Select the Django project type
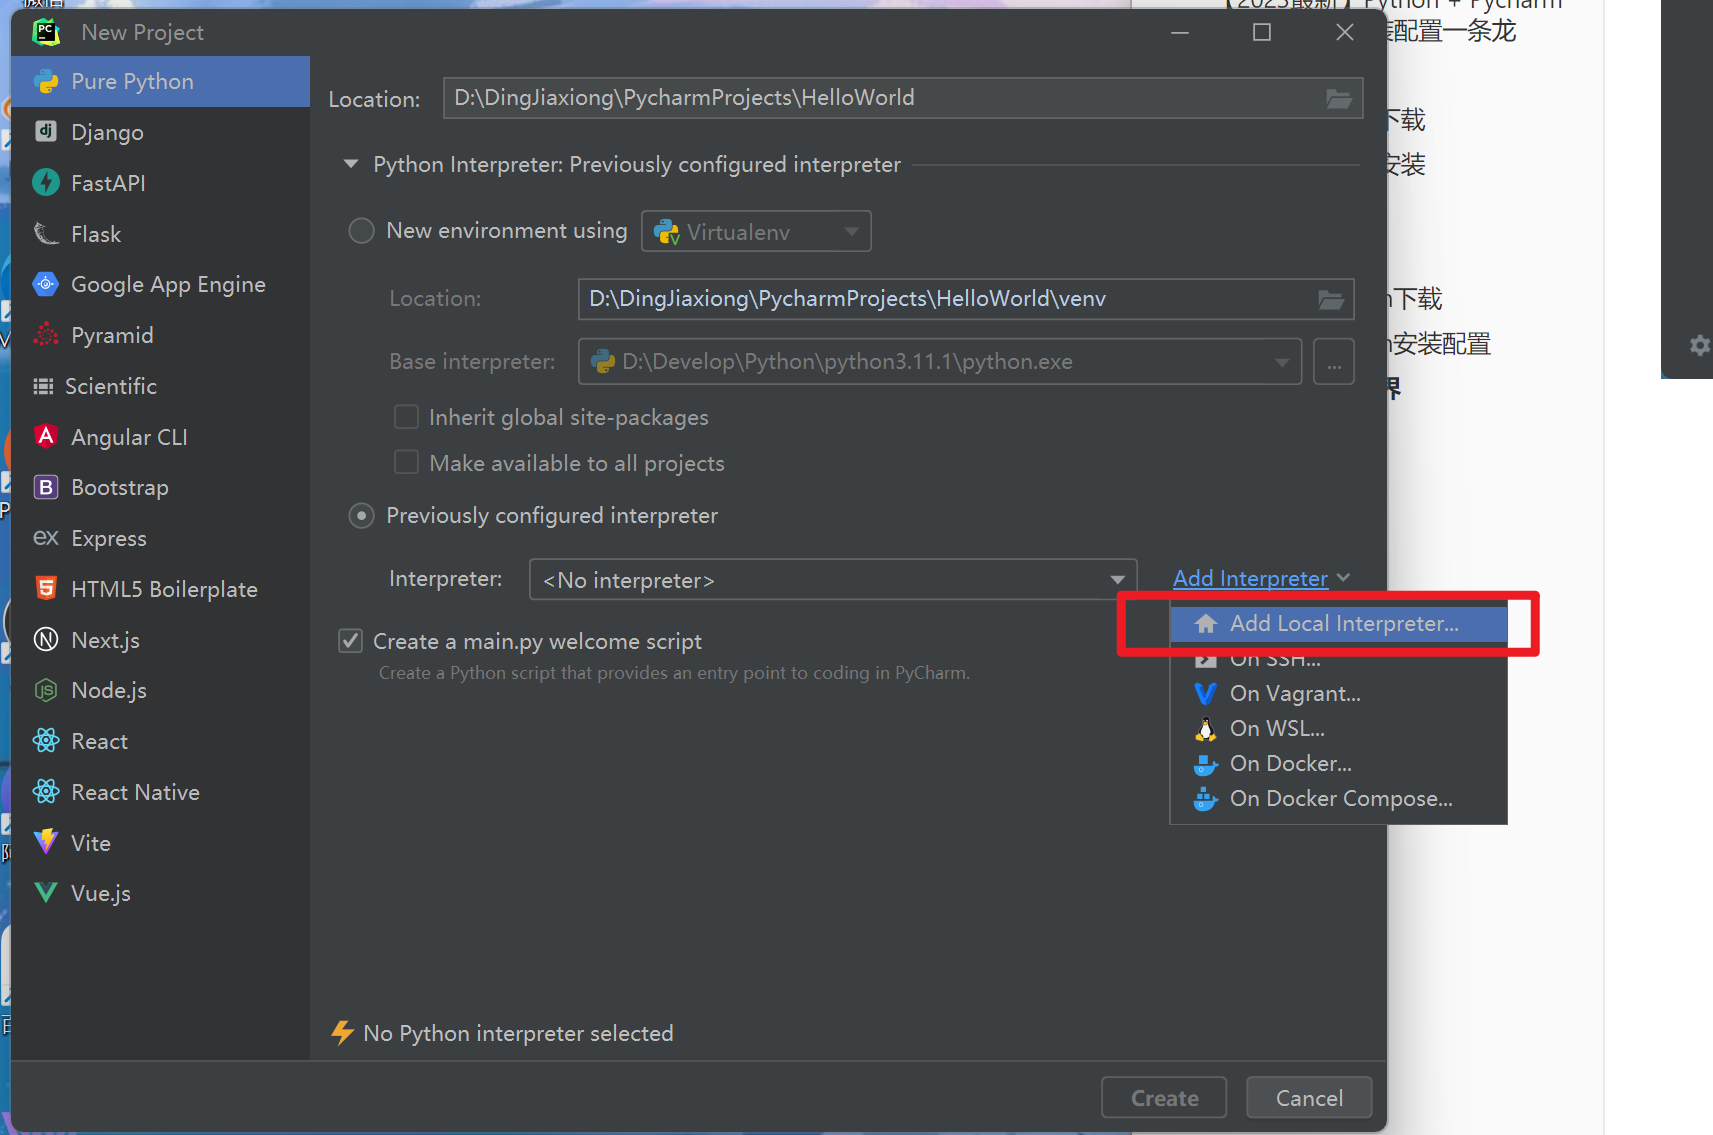This screenshot has height=1135, width=1713. pyautogui.click(x=106, y=131)
